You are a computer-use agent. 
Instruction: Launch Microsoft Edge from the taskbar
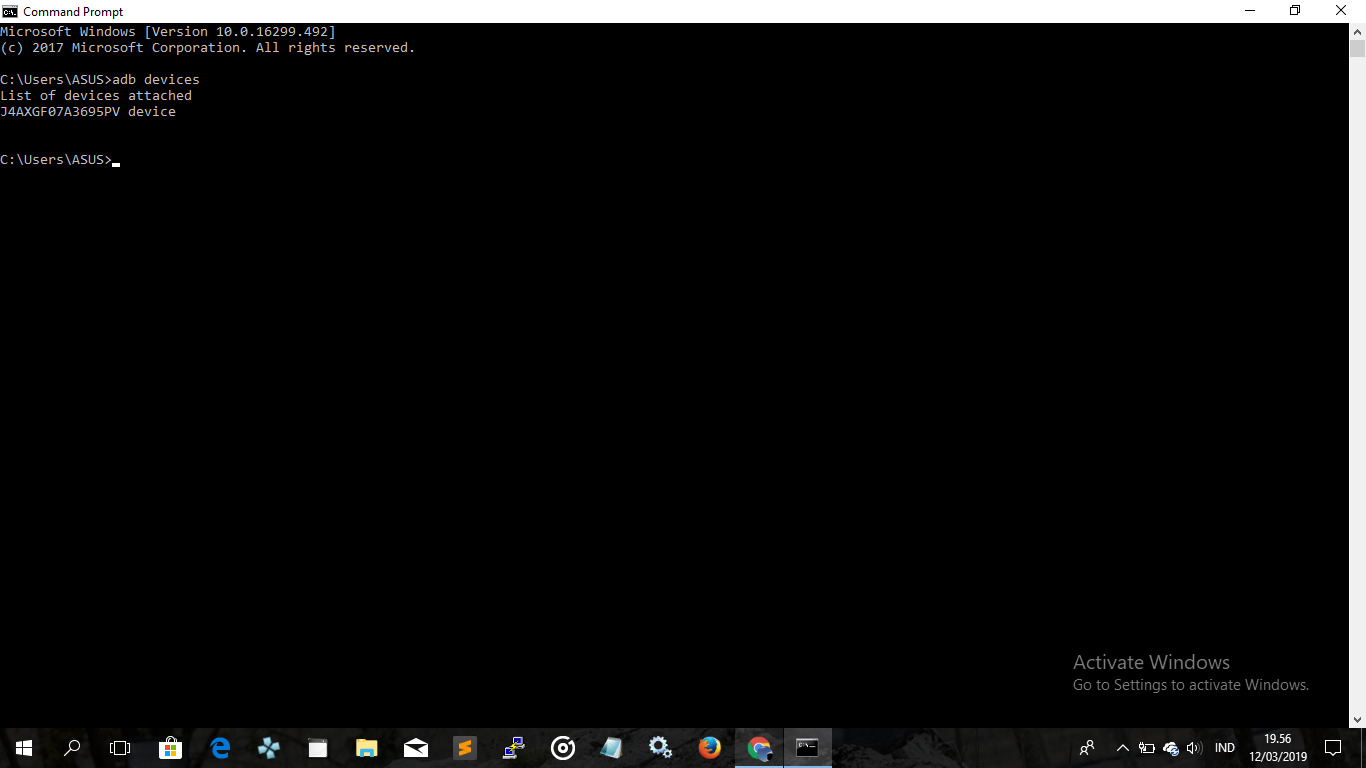click(x=219, y=747)
